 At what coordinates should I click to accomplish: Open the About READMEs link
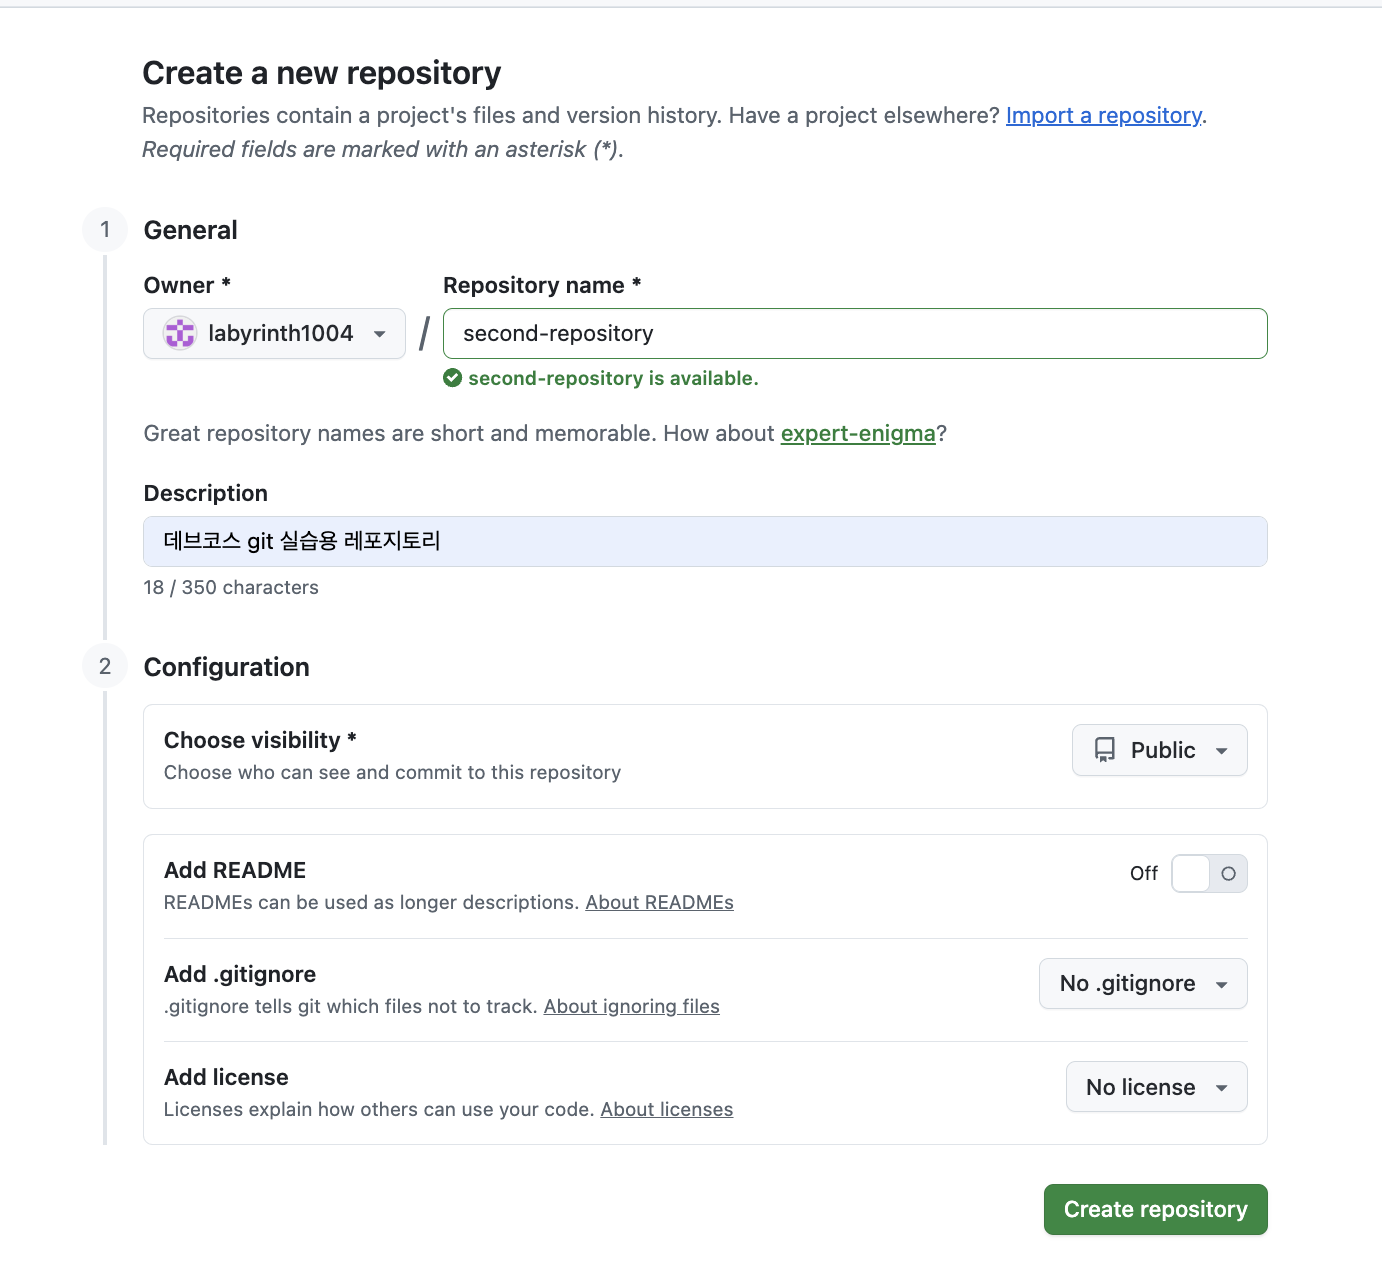[x=659, y=903]
